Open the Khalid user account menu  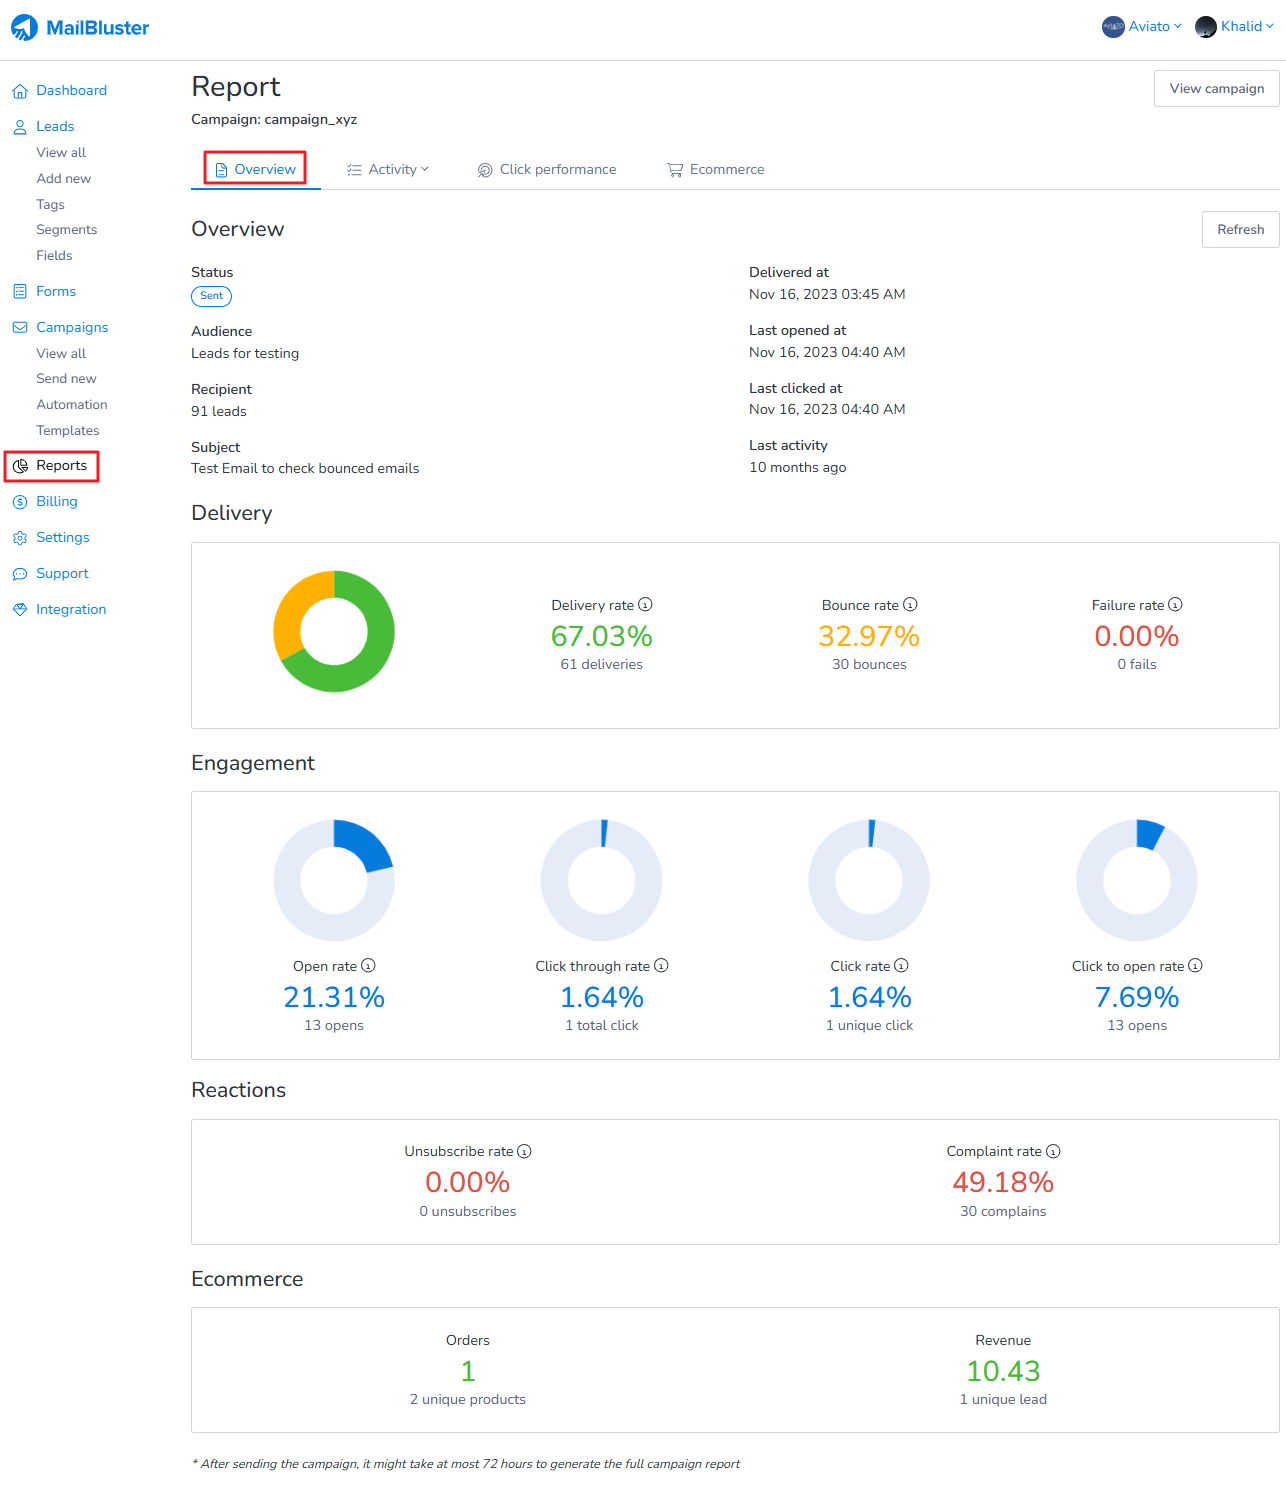pos(1235,27)
